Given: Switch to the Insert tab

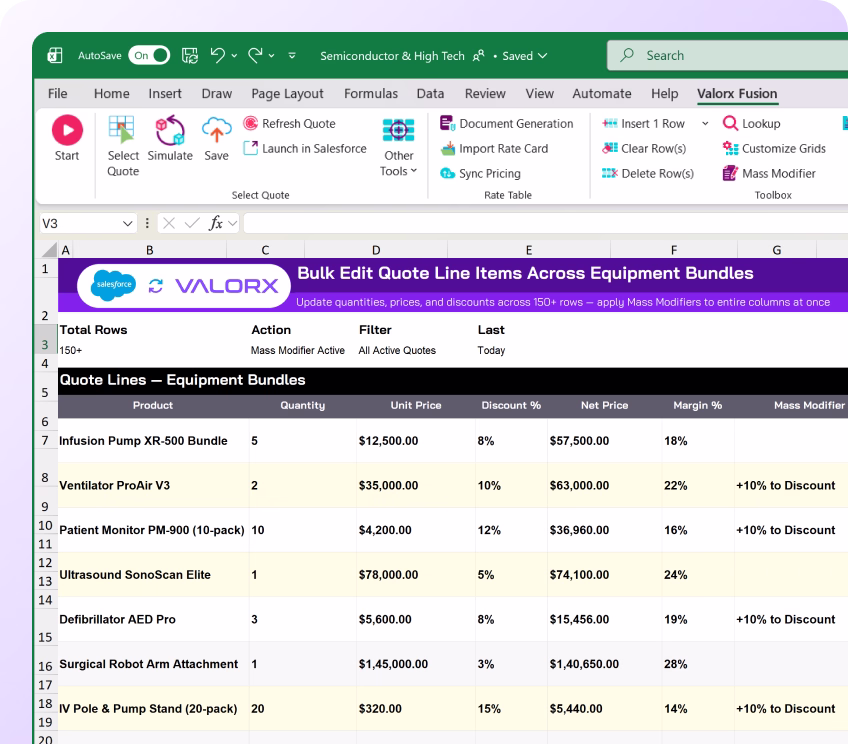Looking at the screenshot, I should point(165,94).
